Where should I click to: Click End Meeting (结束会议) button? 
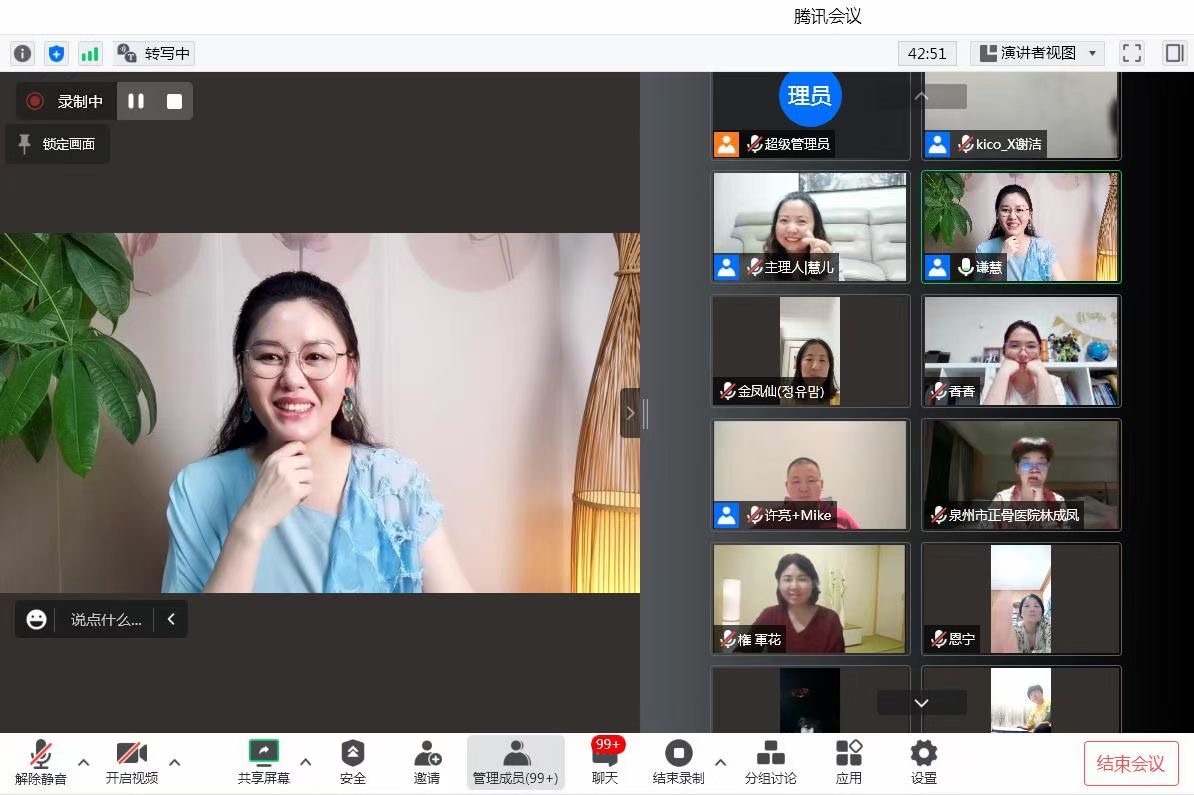[x=1131, y=763]
